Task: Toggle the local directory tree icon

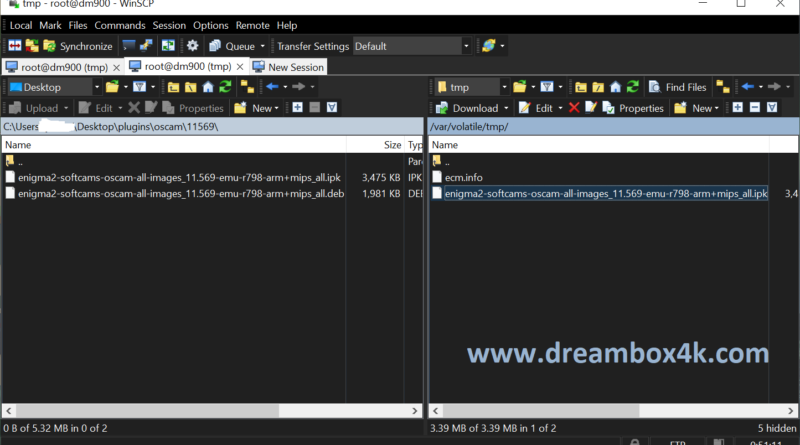Action: coord(247,87)
